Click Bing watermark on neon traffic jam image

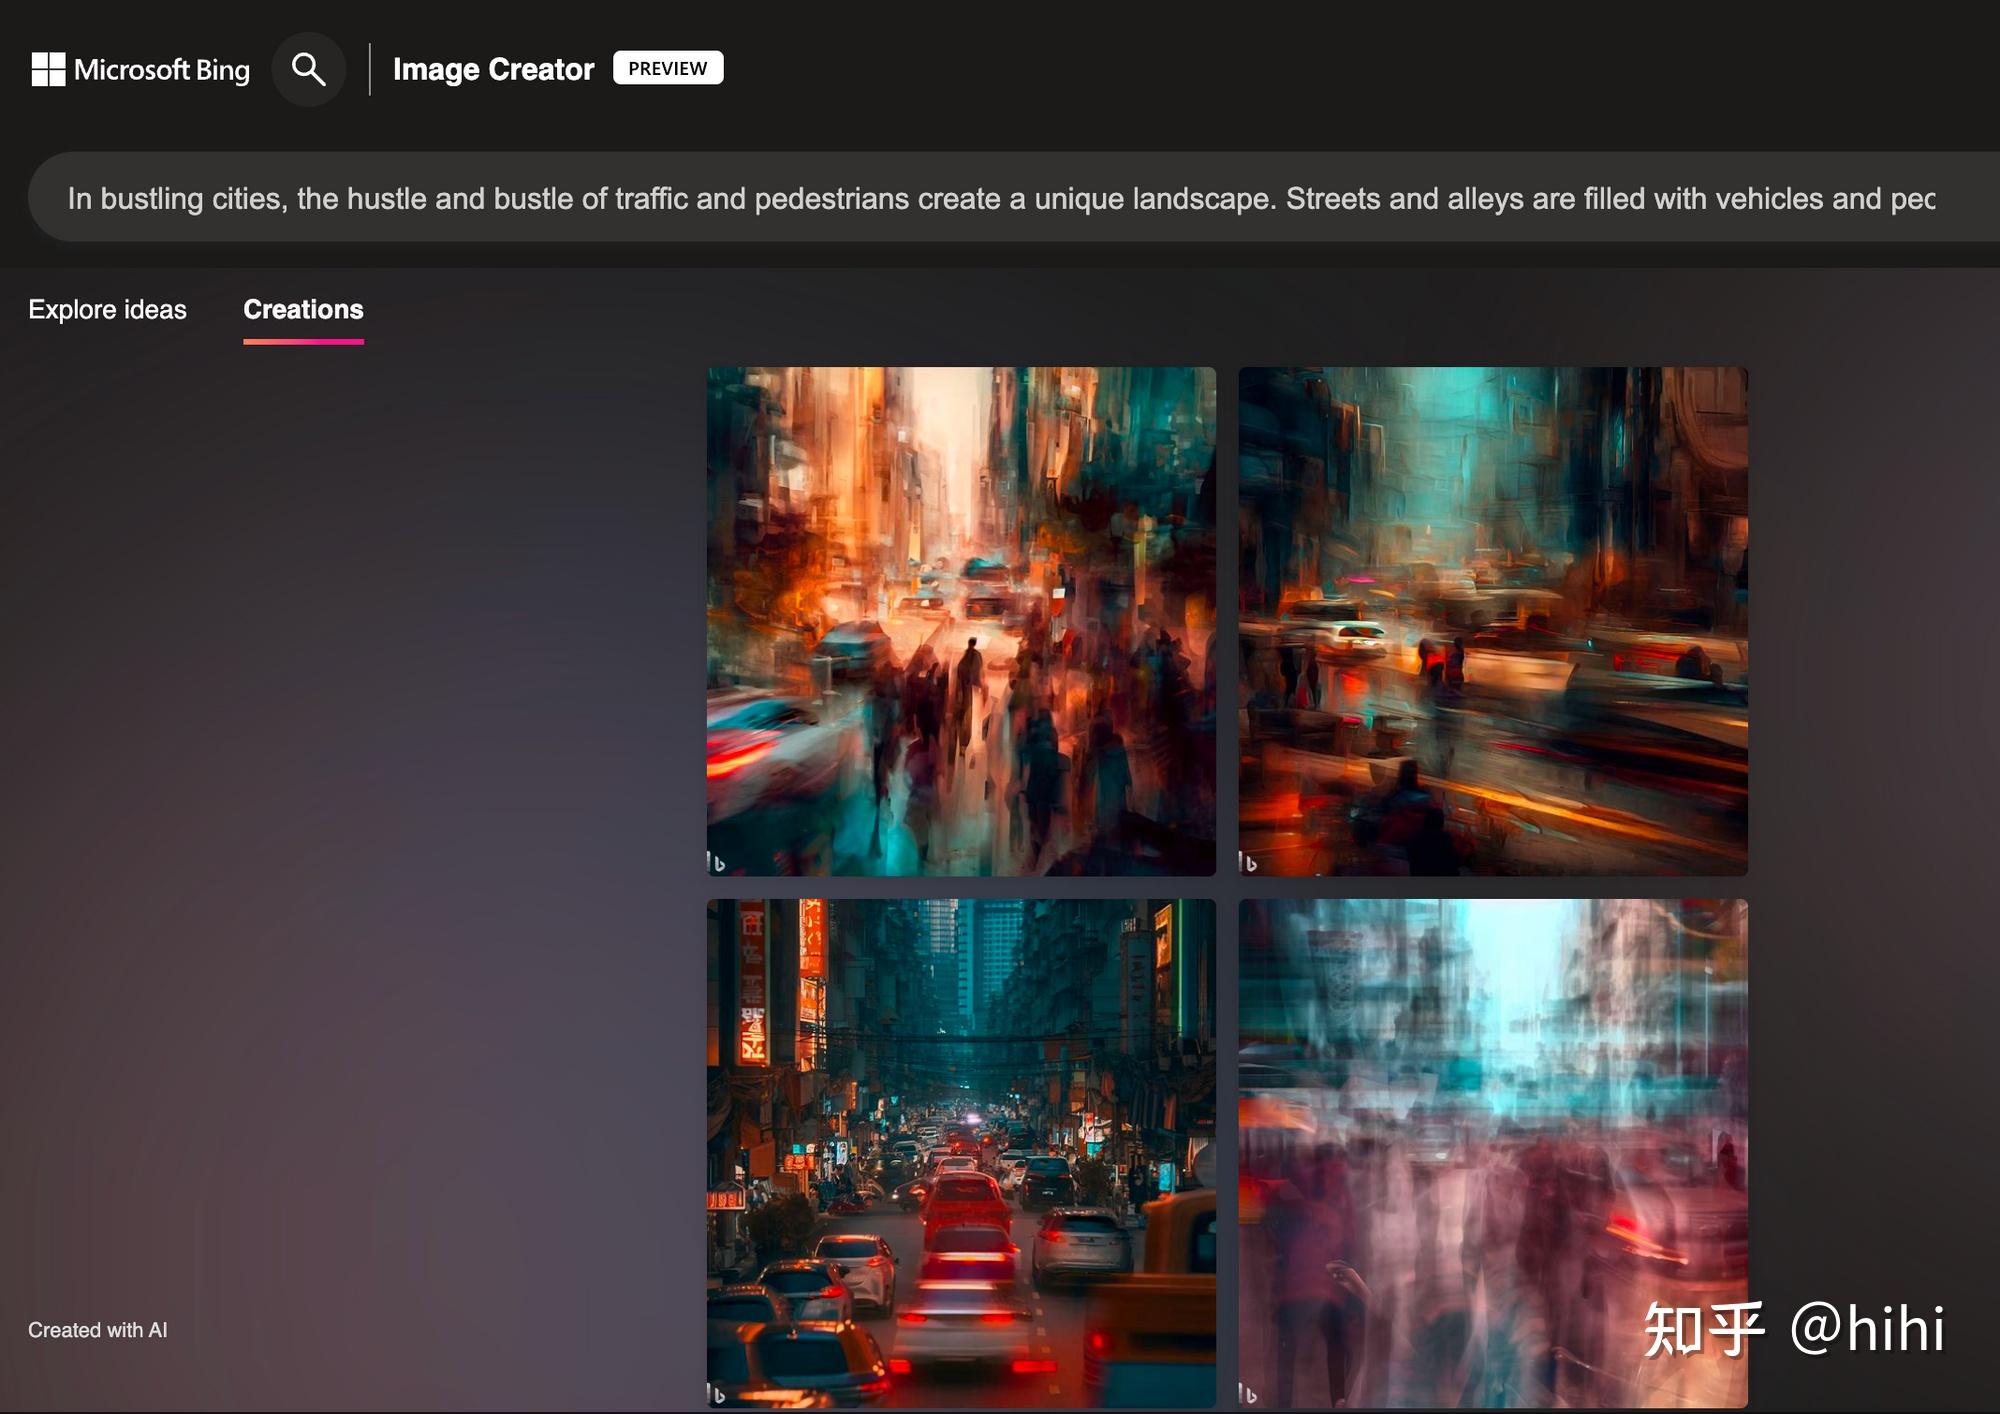(717, 1393)
